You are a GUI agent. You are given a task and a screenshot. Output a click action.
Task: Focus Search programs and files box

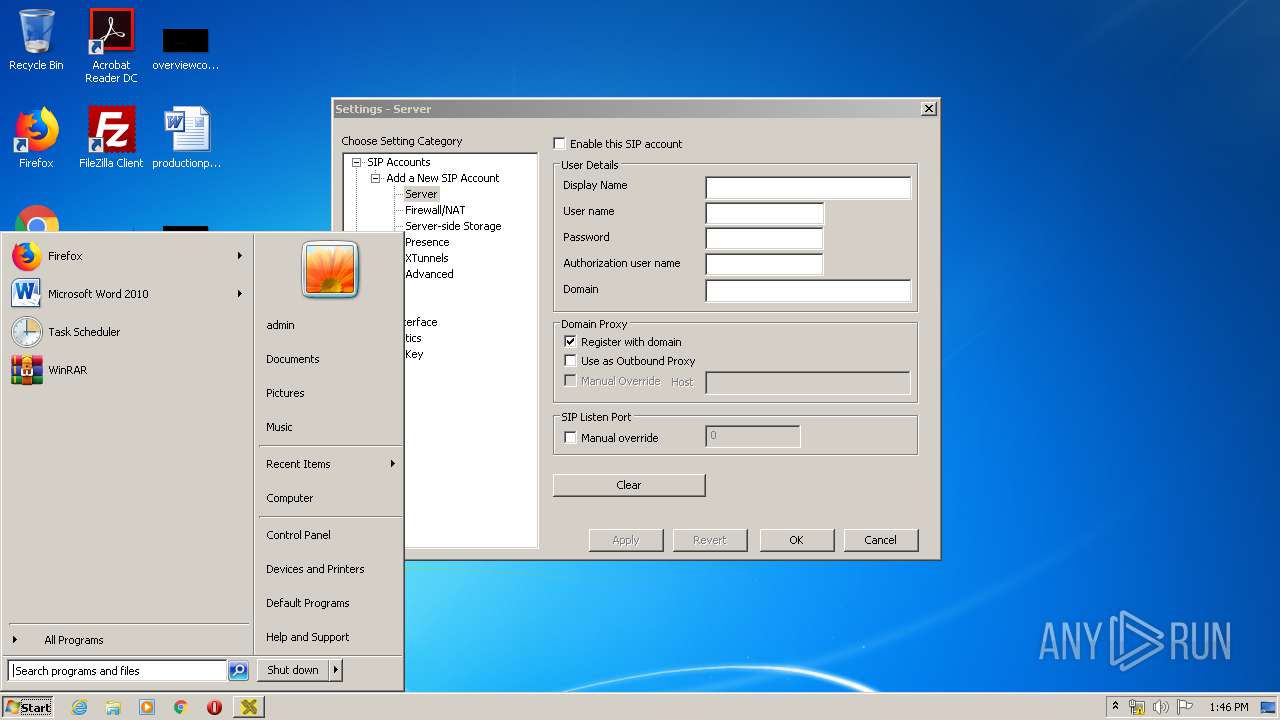[117, 671]
